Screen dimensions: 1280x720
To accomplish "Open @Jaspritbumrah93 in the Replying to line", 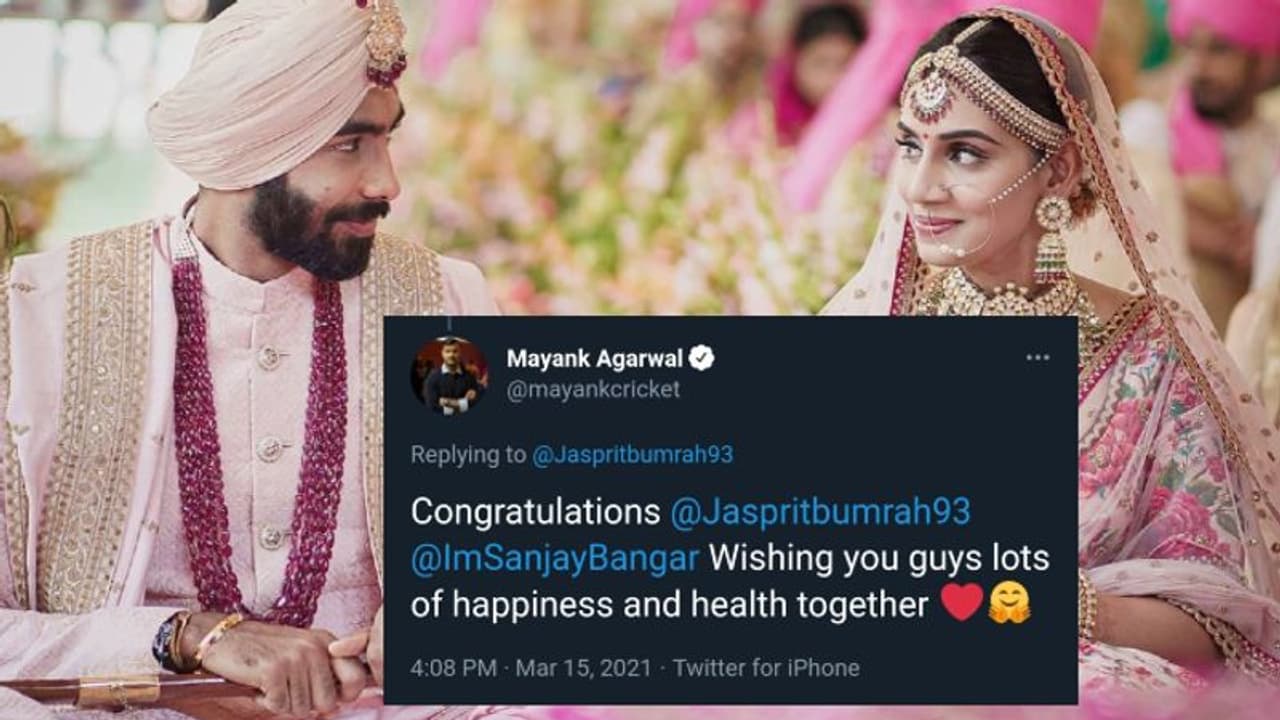I will pos(632,454).
